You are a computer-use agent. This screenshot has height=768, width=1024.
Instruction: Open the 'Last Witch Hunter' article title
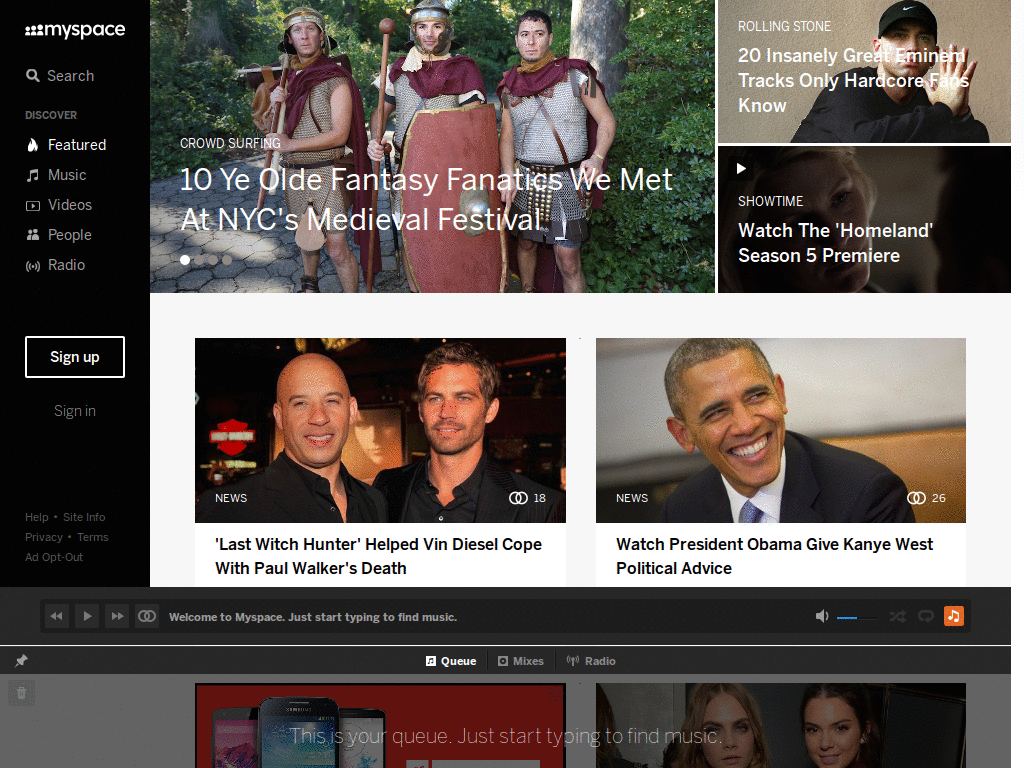[379, 556]
